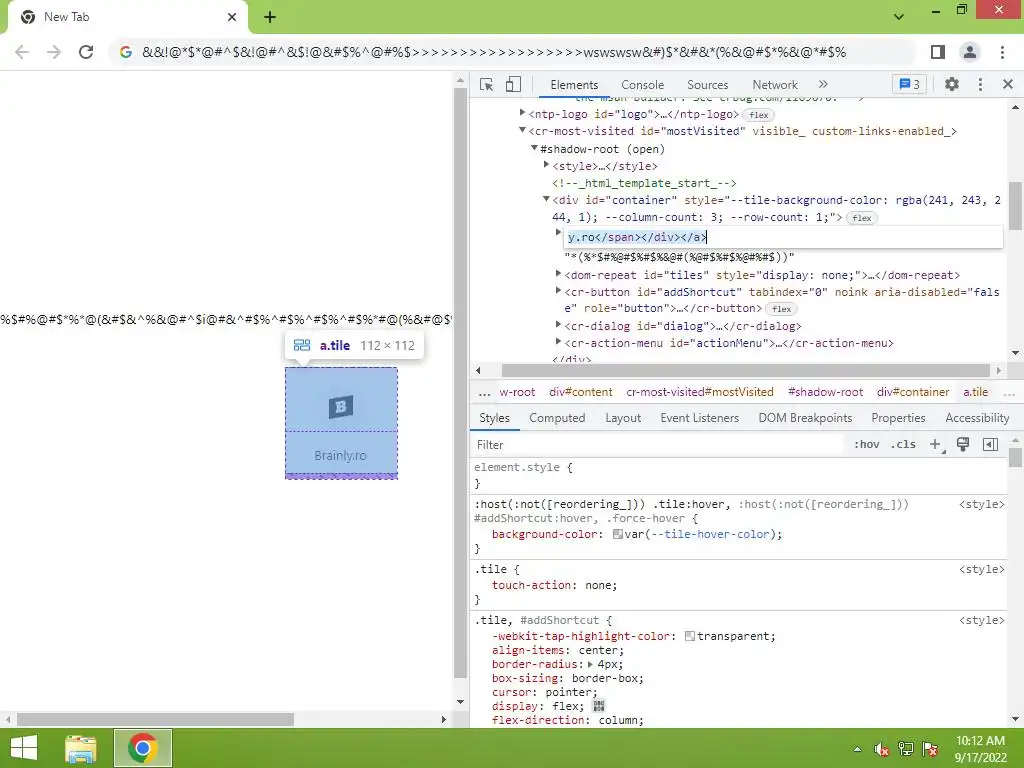Image resolution: width=1024 pixels, height=768 pixels.
Task: Toggle the device toolbar icon
Action: click(513, 84)
